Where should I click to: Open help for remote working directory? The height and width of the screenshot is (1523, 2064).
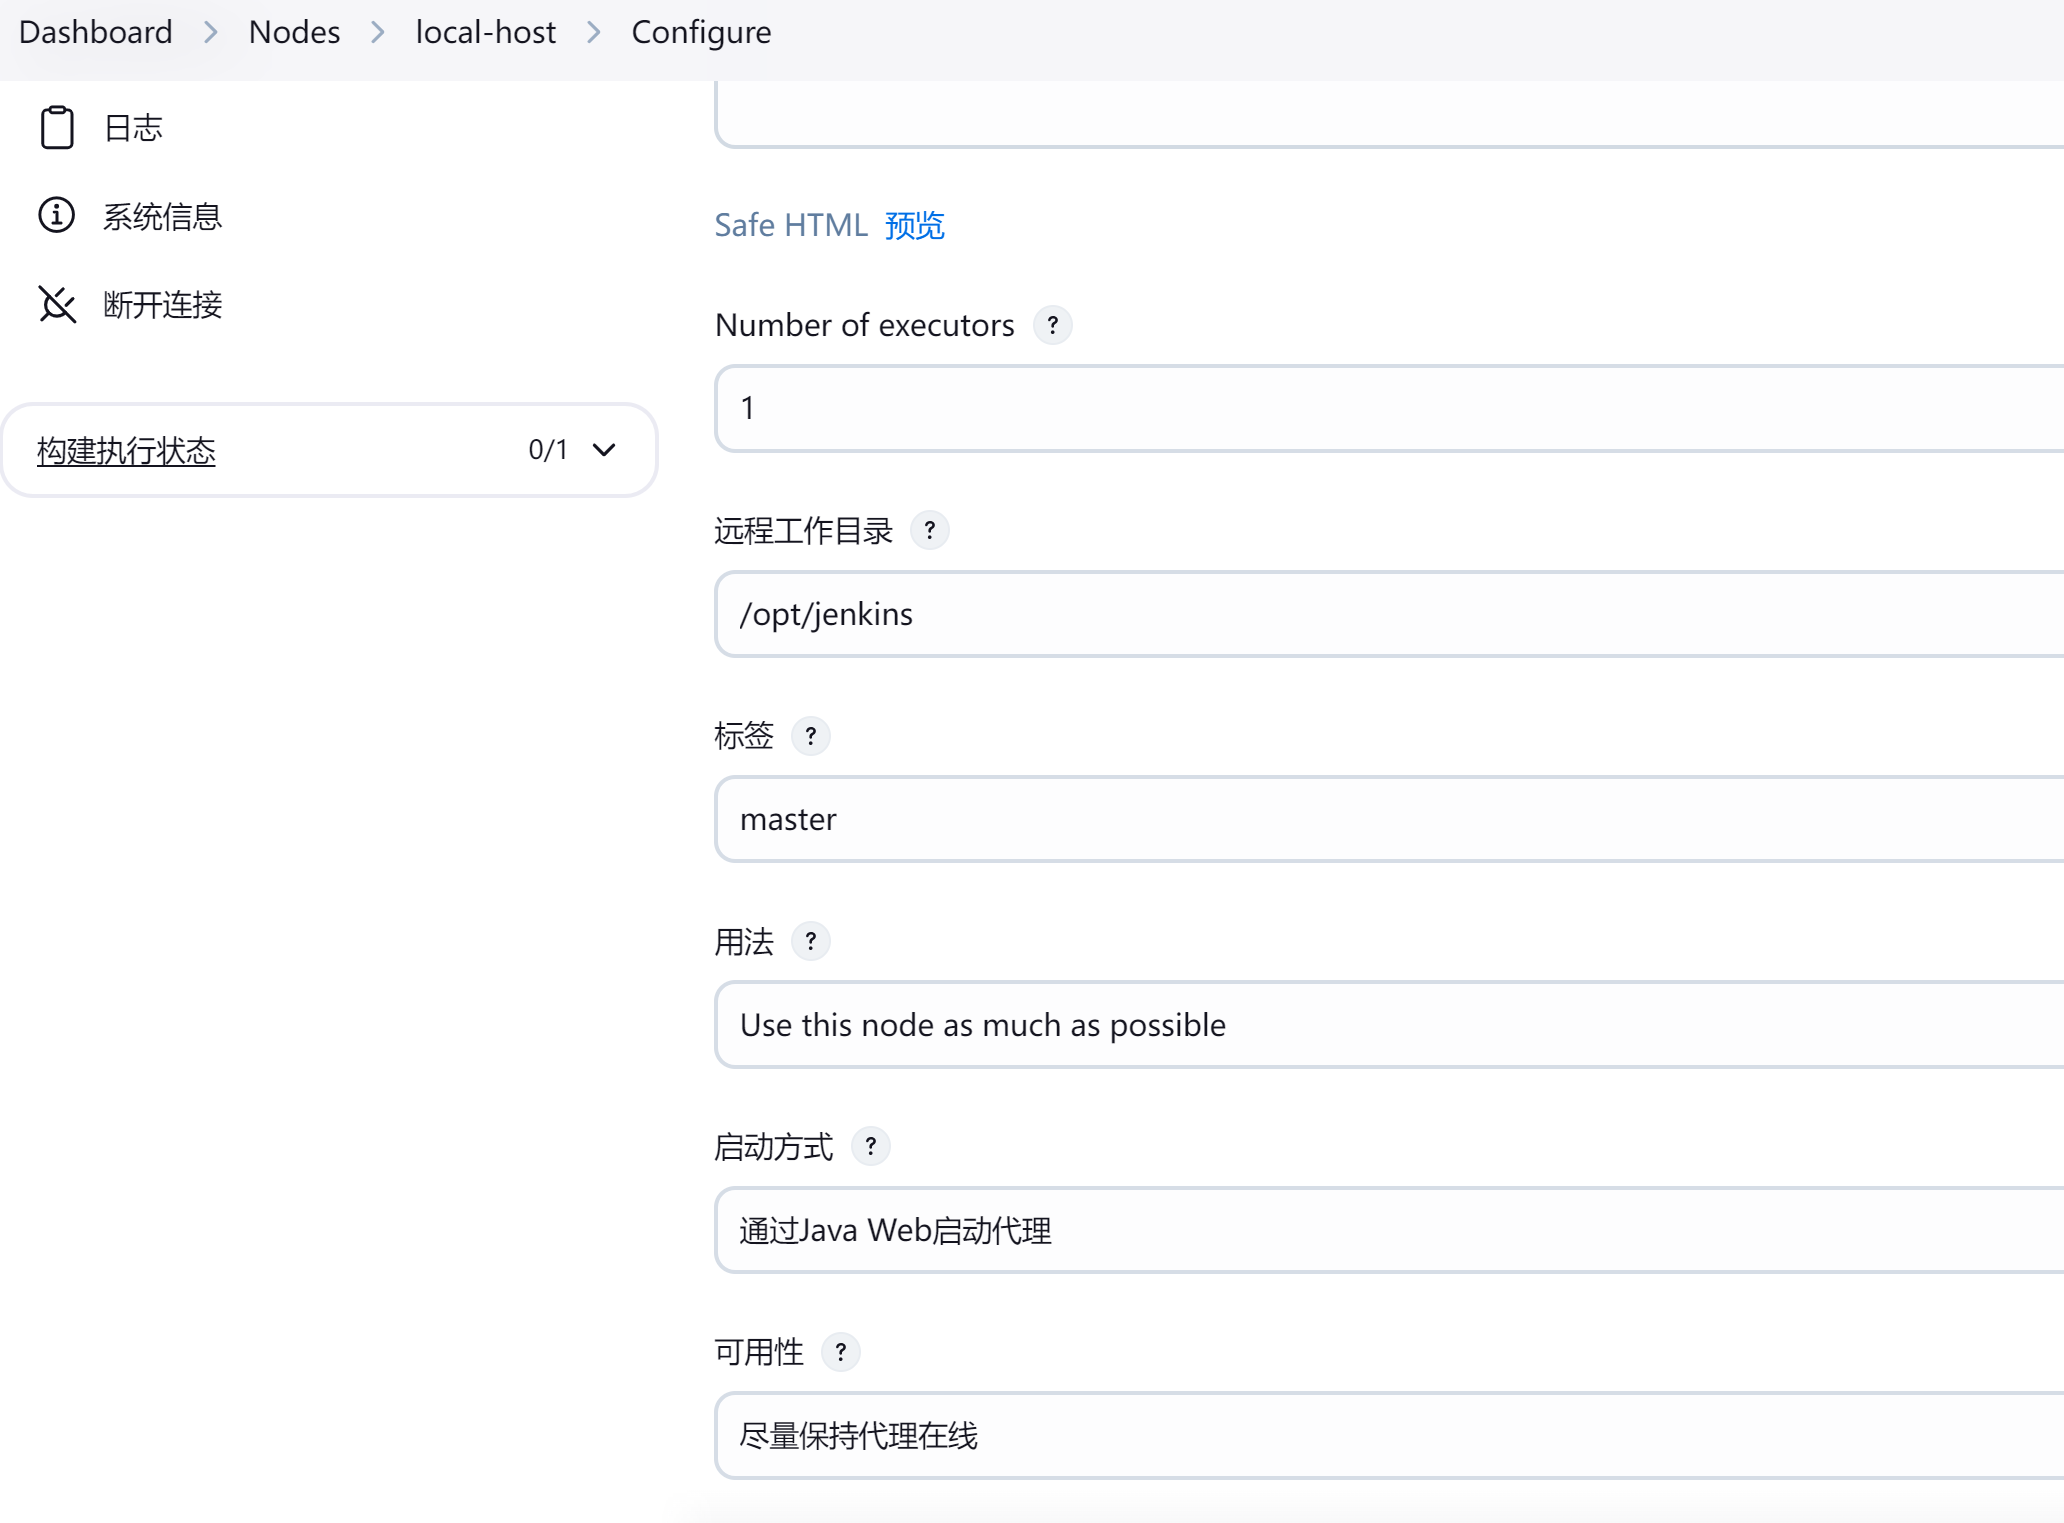pos(929,530)
